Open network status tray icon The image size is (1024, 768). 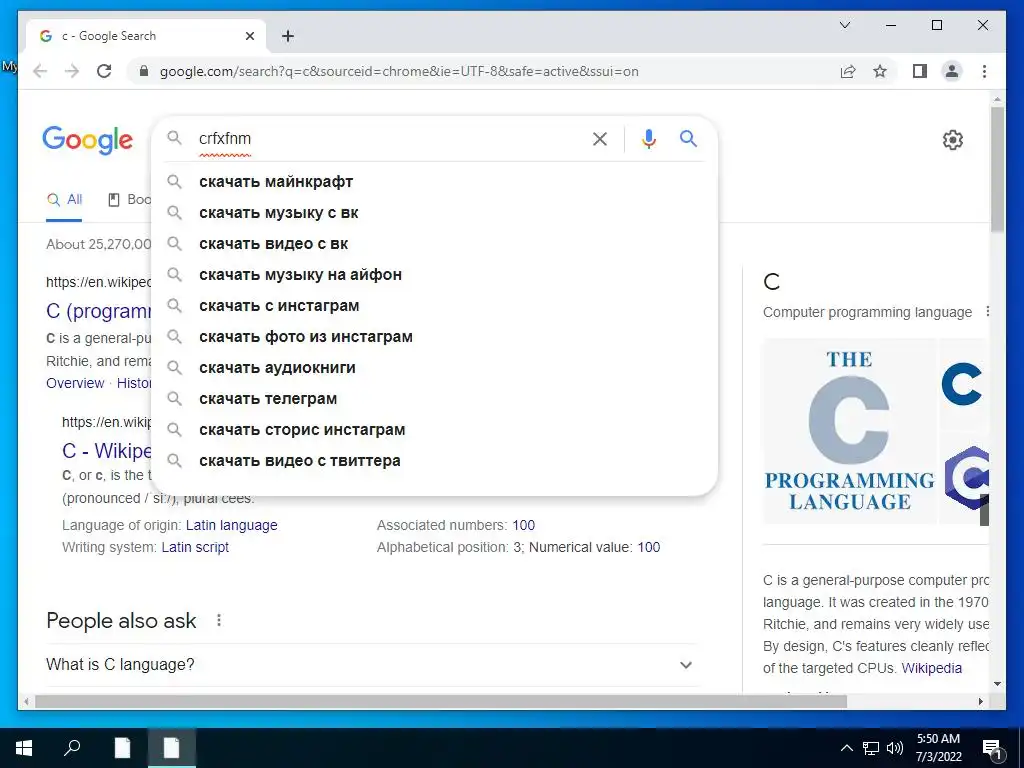[x=871, y=748]
